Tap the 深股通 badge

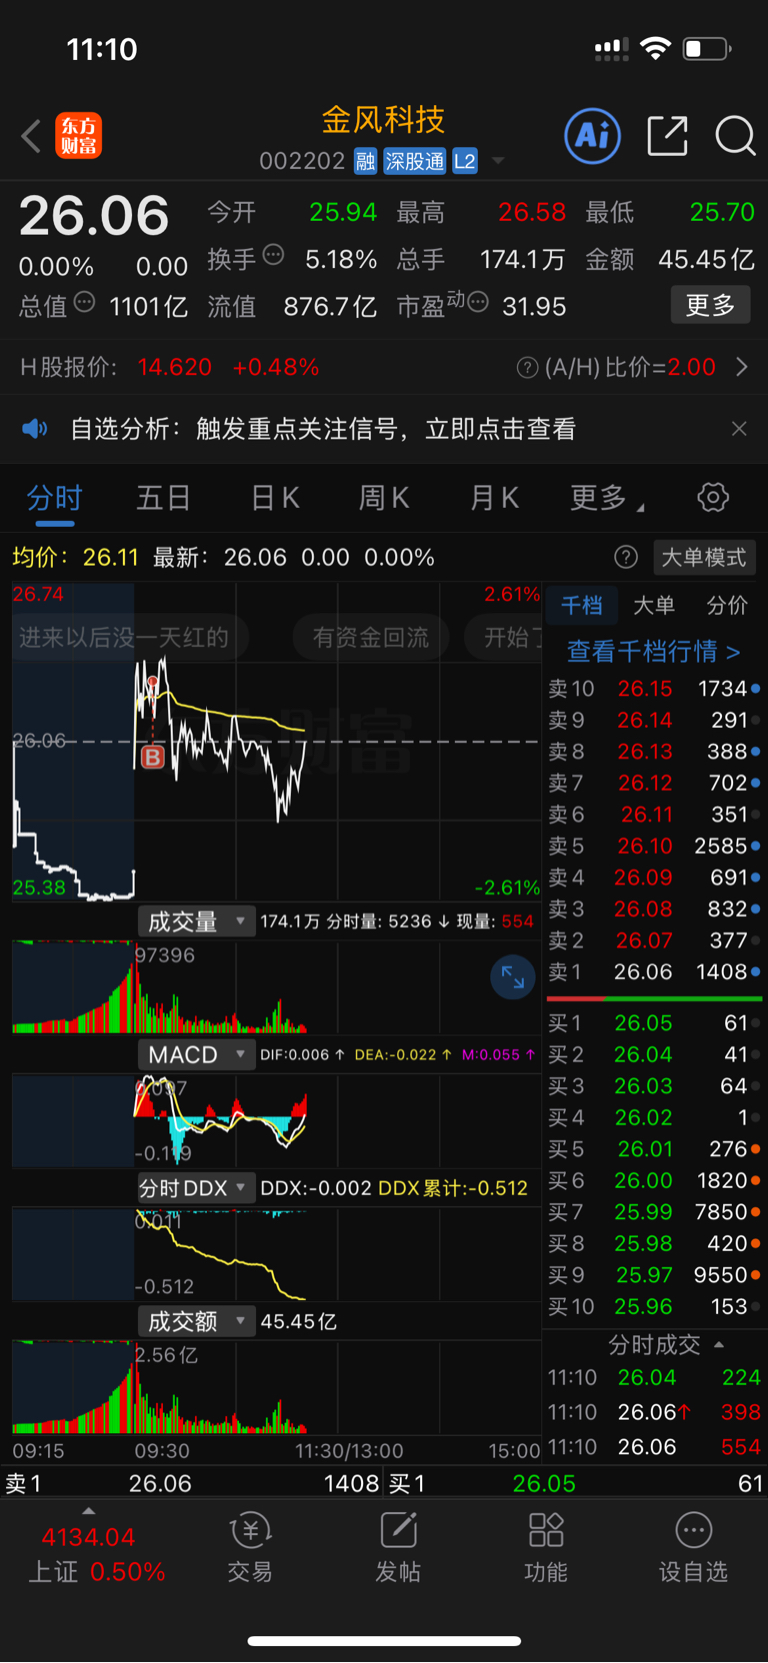pos(415,161)
